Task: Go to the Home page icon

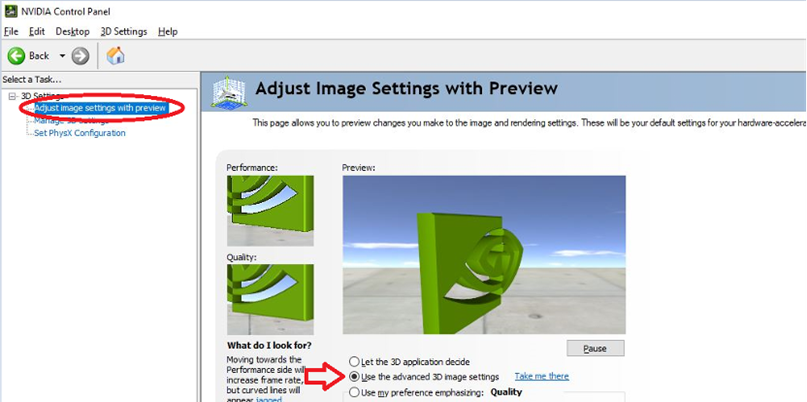Action: coord(115,55)
